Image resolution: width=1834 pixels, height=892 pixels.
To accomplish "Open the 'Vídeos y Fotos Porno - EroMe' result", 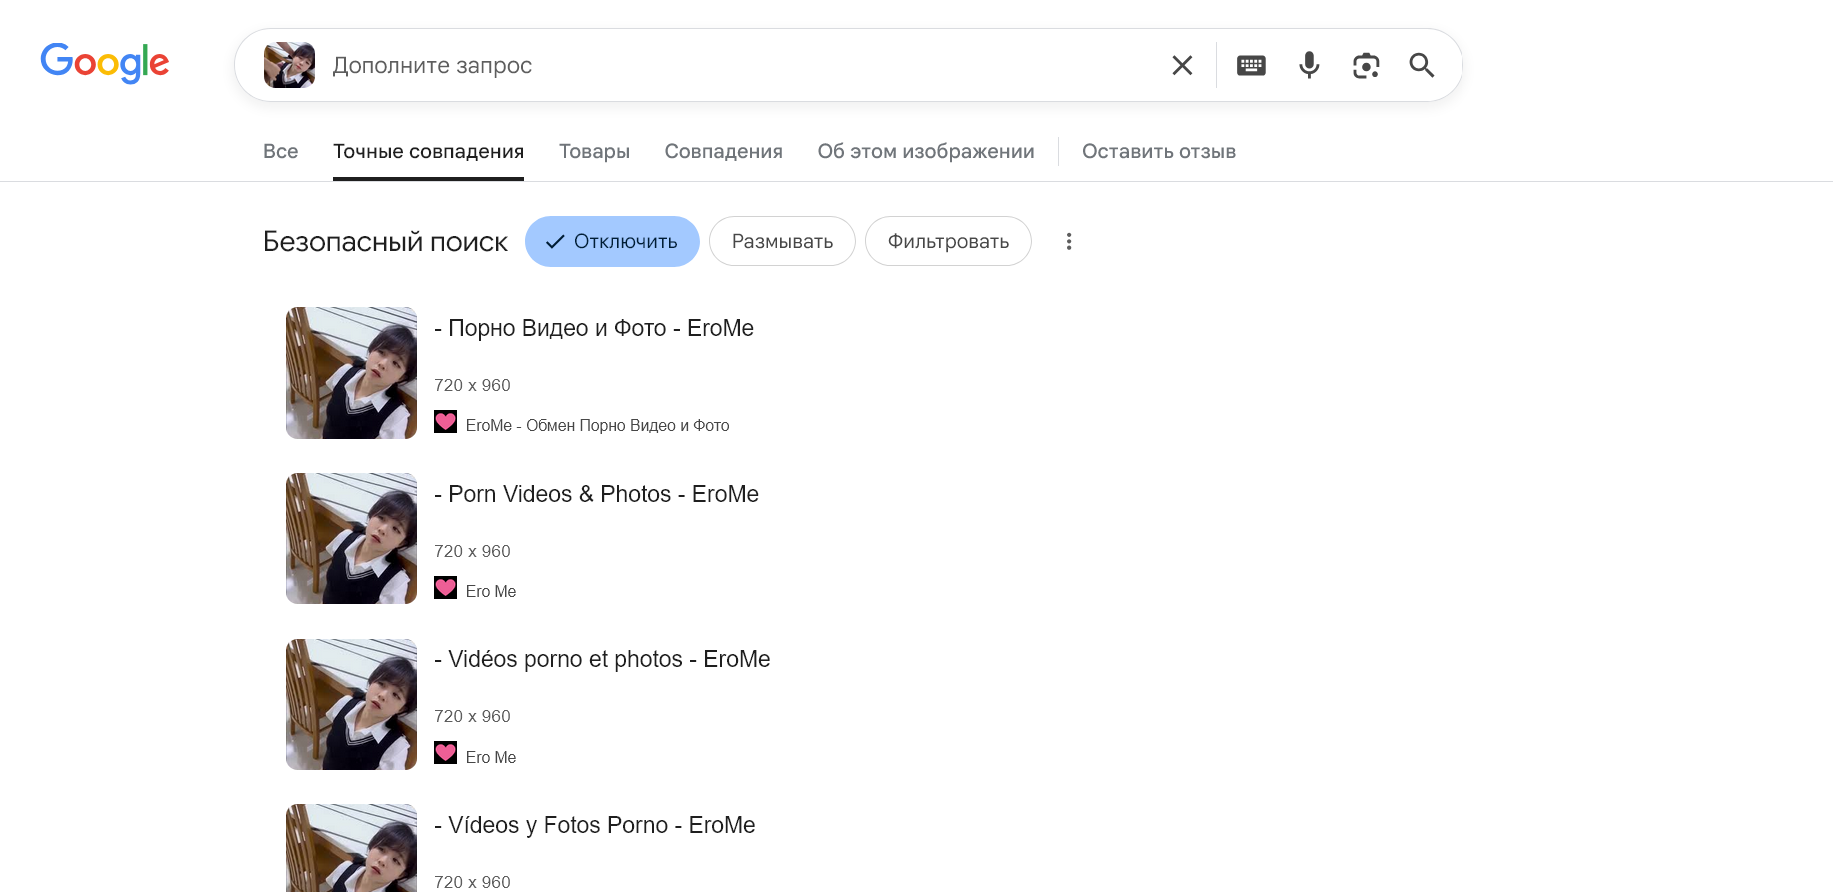I will [595, 825].
